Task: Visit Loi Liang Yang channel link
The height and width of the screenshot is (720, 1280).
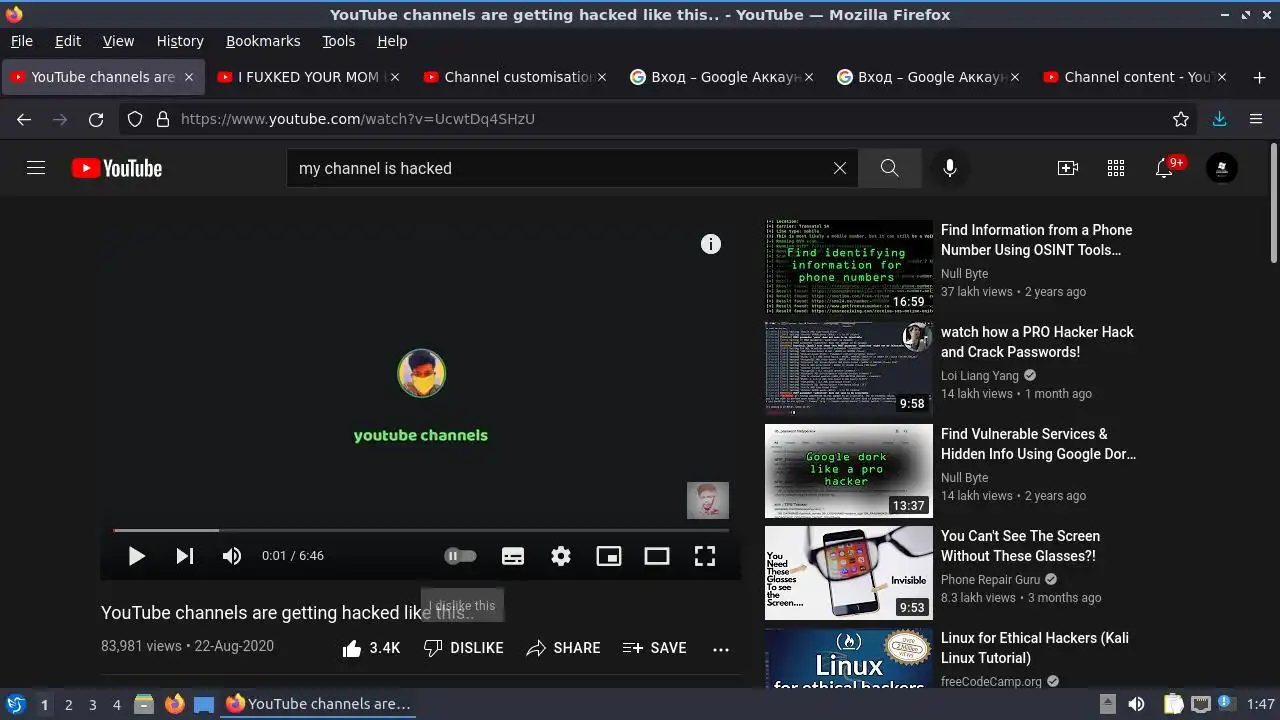Action: click(980, 376)
